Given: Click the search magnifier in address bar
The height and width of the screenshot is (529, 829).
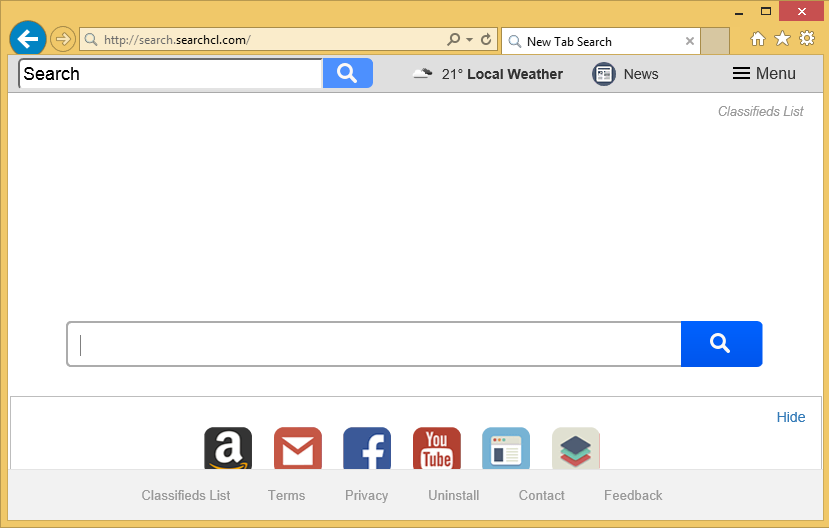Looking at the screenshot, I should (x=453, y=40).
